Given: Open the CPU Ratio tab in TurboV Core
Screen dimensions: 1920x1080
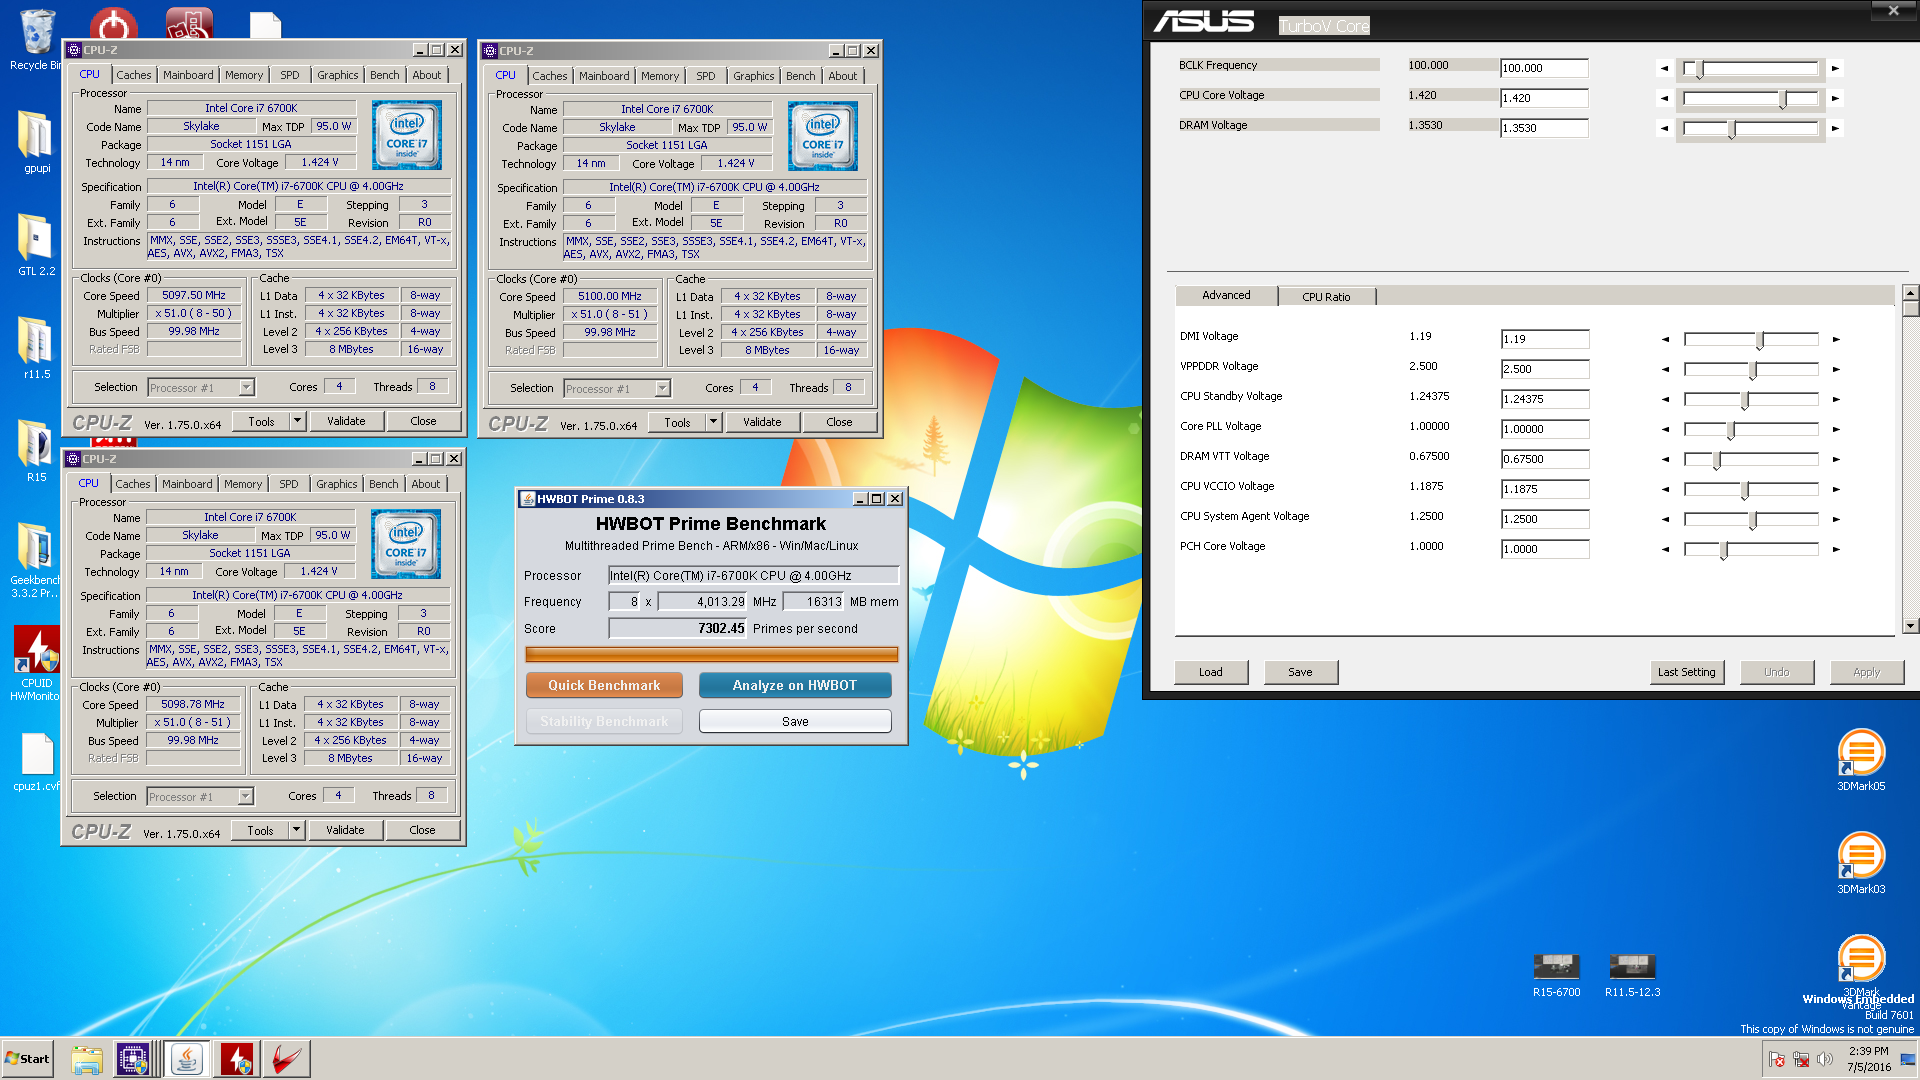Looking at the screenshot, I should [1326, 297].
